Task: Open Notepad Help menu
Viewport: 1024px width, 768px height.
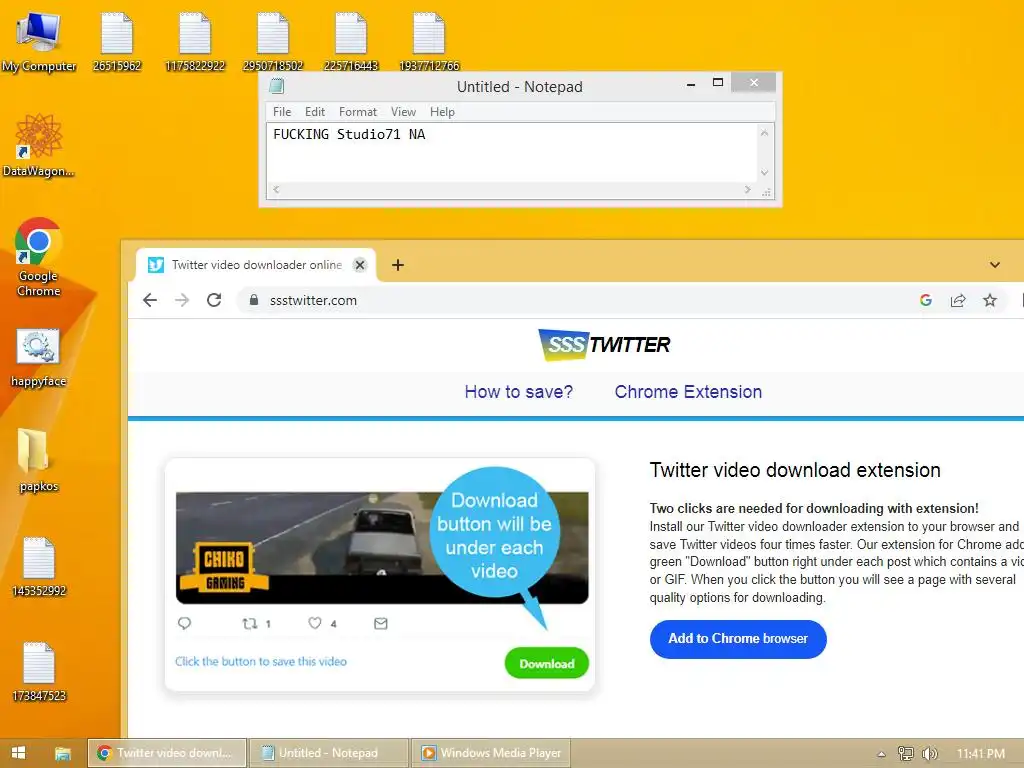Action: click(442, 112)
